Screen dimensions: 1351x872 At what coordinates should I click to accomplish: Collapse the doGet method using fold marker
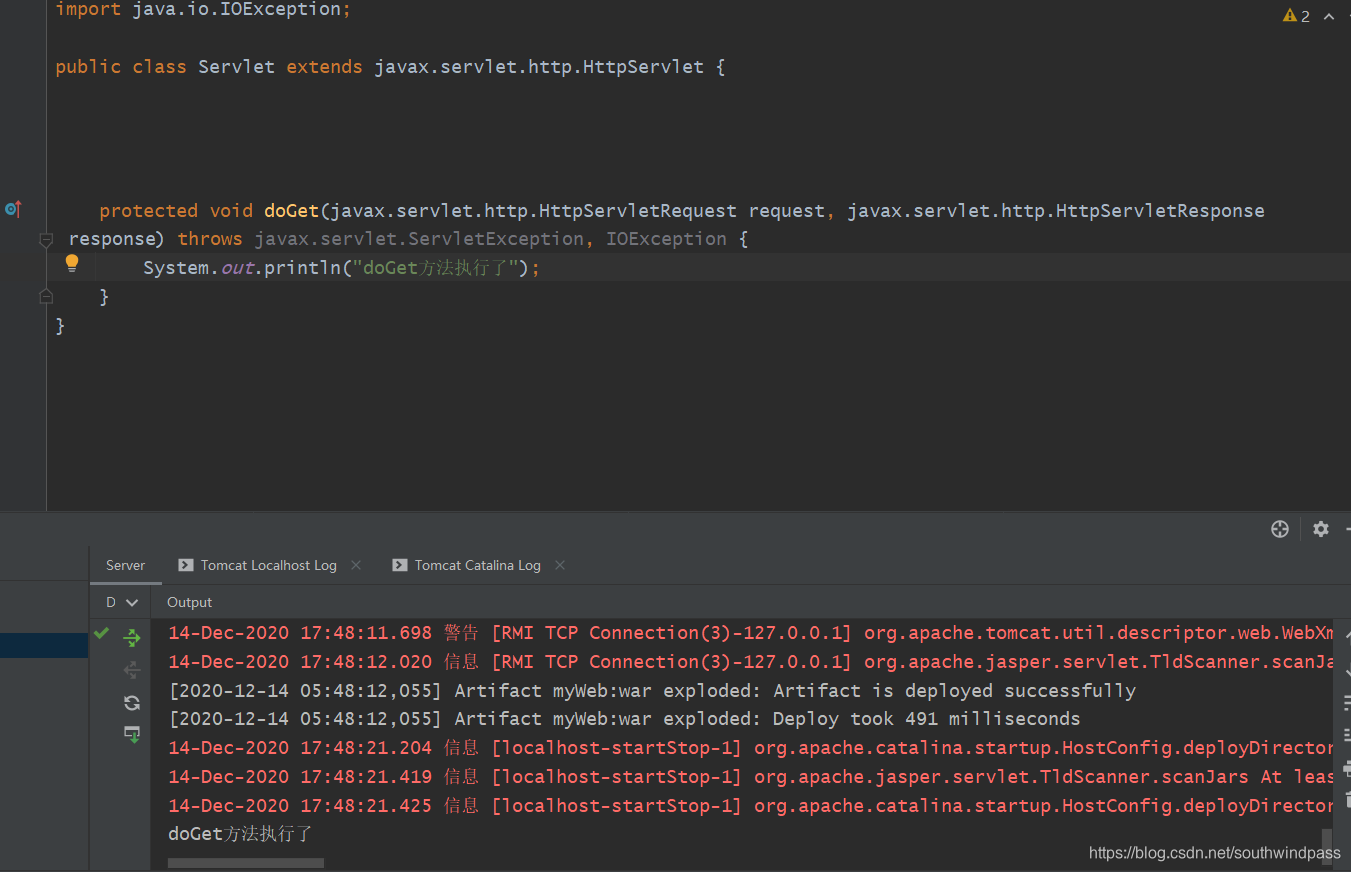(46, 240)
